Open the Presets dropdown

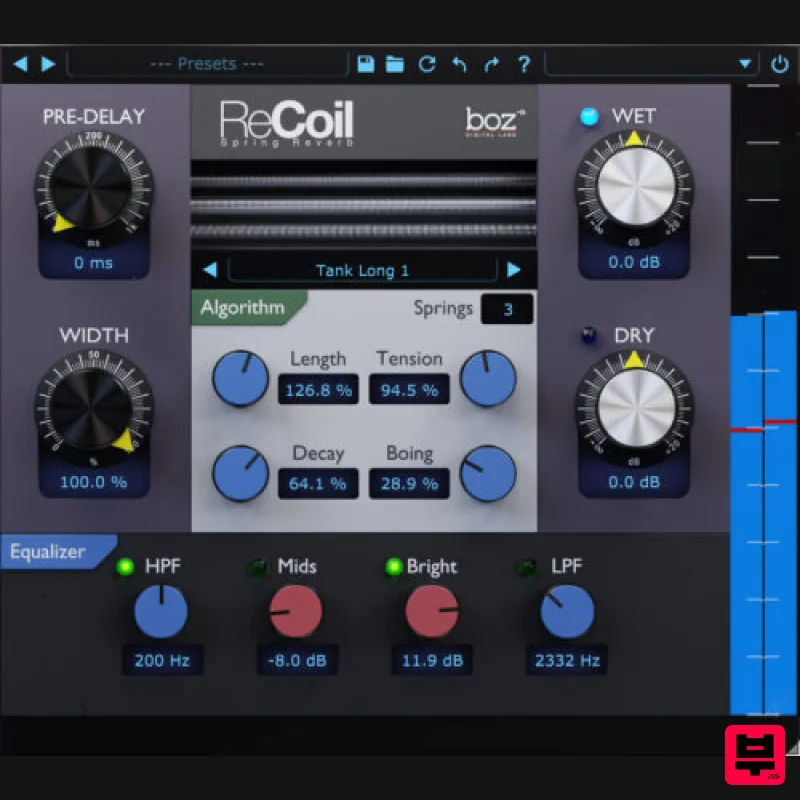click(205, 63)
